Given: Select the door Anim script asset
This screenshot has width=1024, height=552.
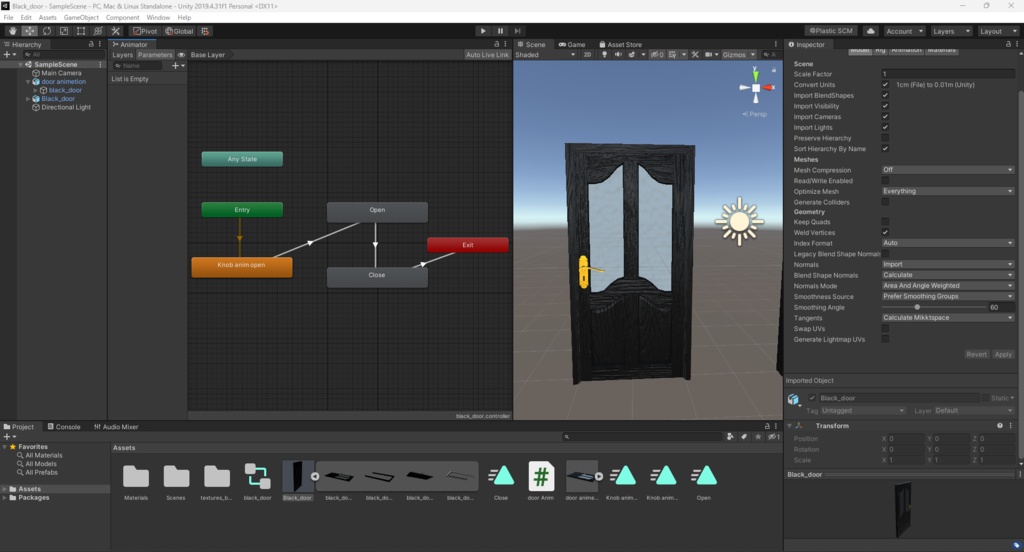Looking at the screenshot, I should coord(541,481).
